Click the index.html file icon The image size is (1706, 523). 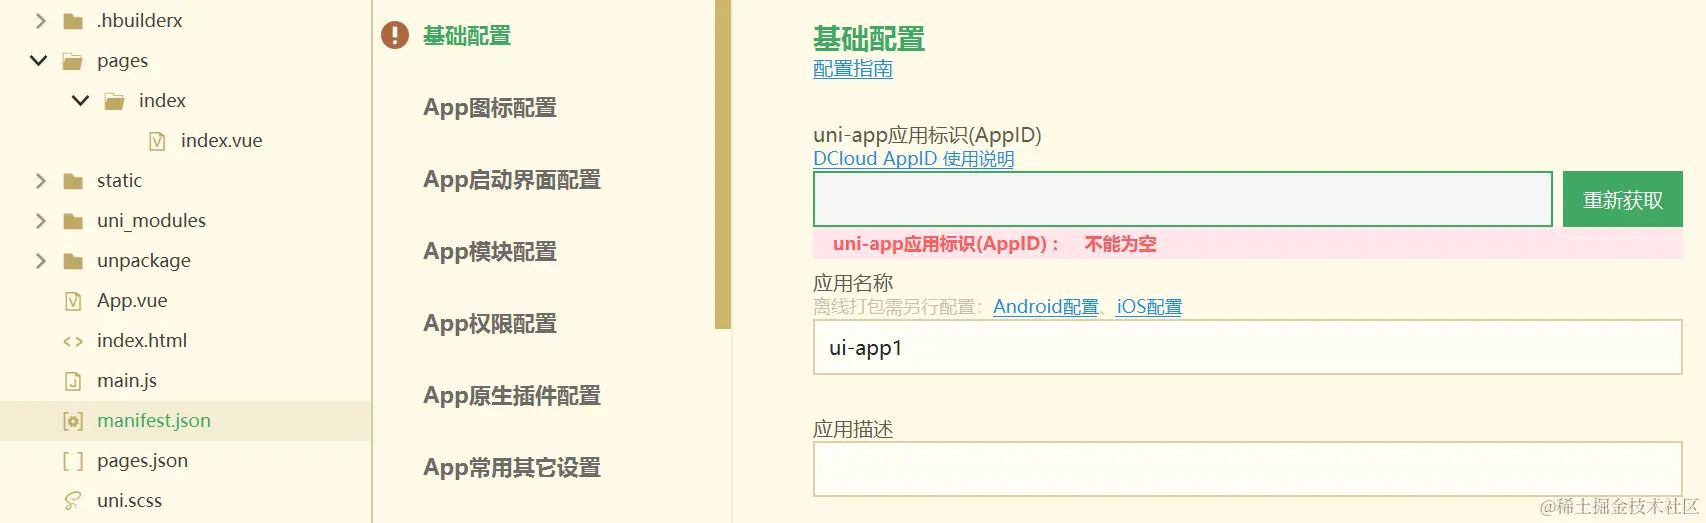(x=73, y=341)
